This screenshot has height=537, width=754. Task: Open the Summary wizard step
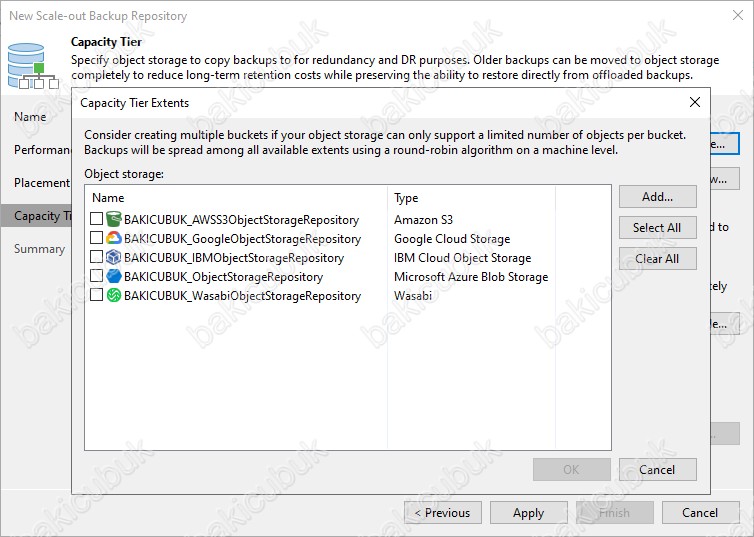click(39, 249)
